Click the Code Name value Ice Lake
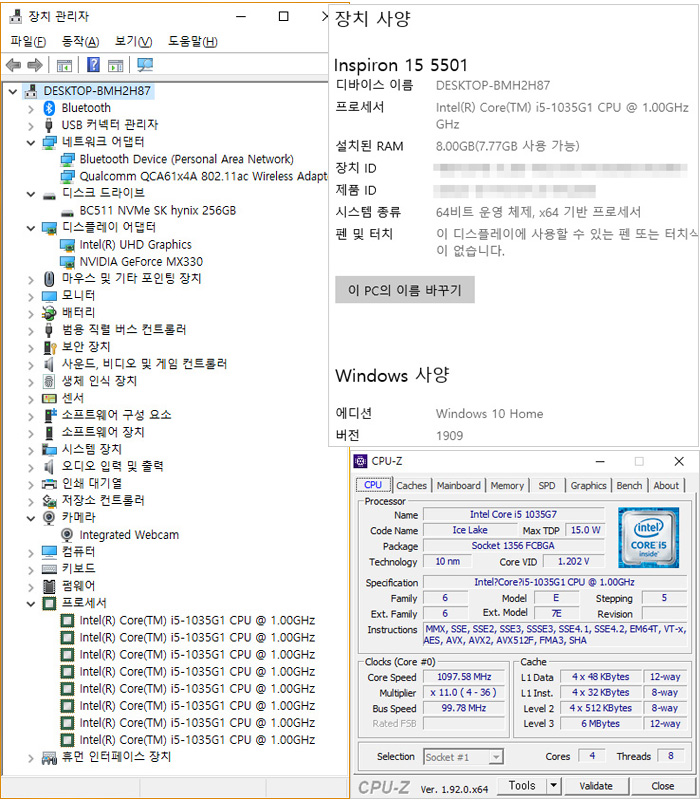Screen dimensions: 700x803 pyautogui.click(x=470, y=530)
